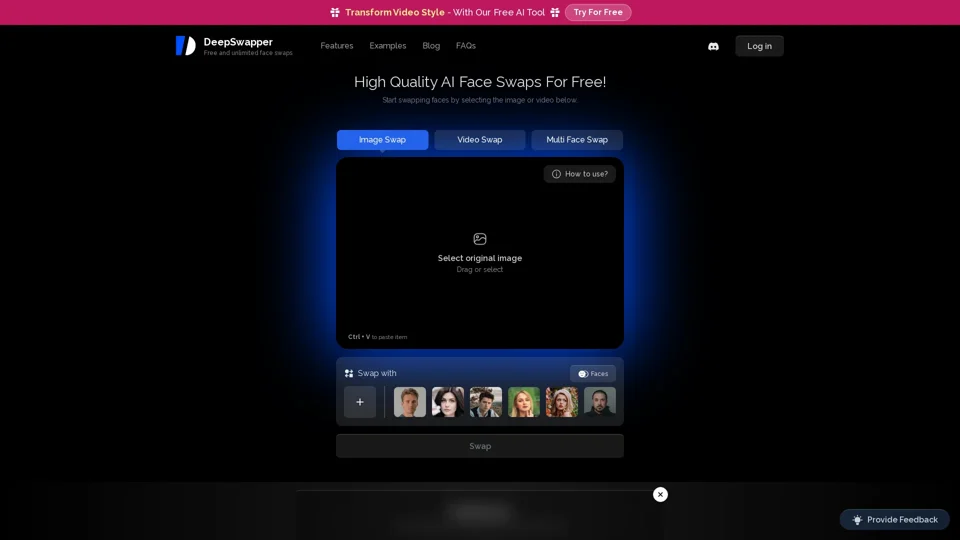
Task: Click the lightbulb icon in Provide Feedback
Action: coord(857,520)
